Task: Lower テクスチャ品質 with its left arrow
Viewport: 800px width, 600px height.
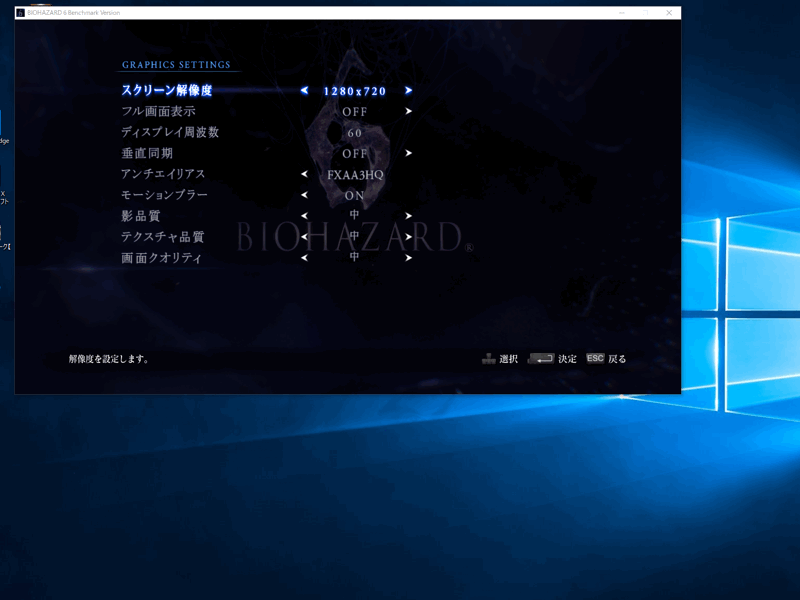Action: point(304,237)
